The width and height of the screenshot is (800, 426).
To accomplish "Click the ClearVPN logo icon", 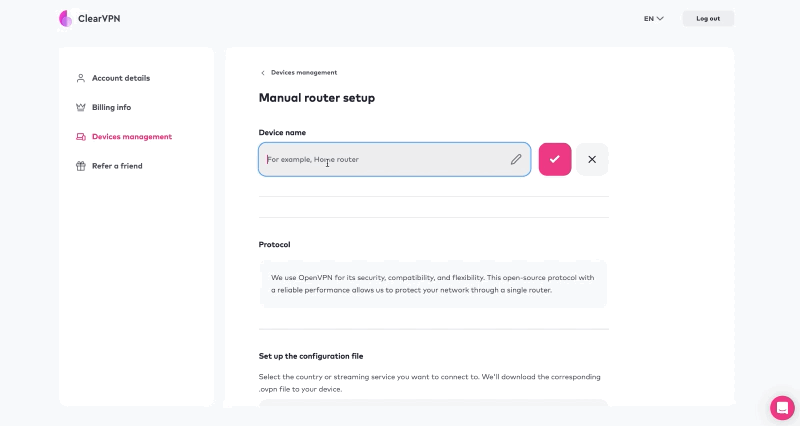I will pos(65,18).
